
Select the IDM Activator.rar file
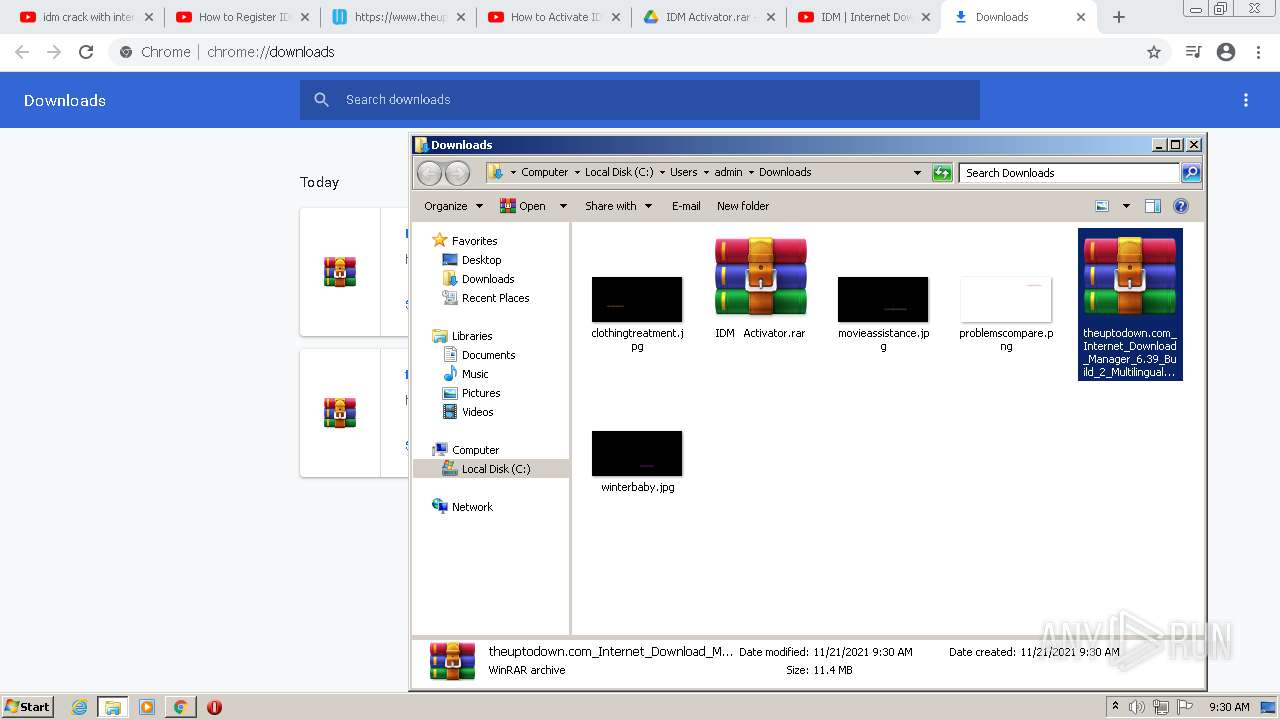click(760, 288)
